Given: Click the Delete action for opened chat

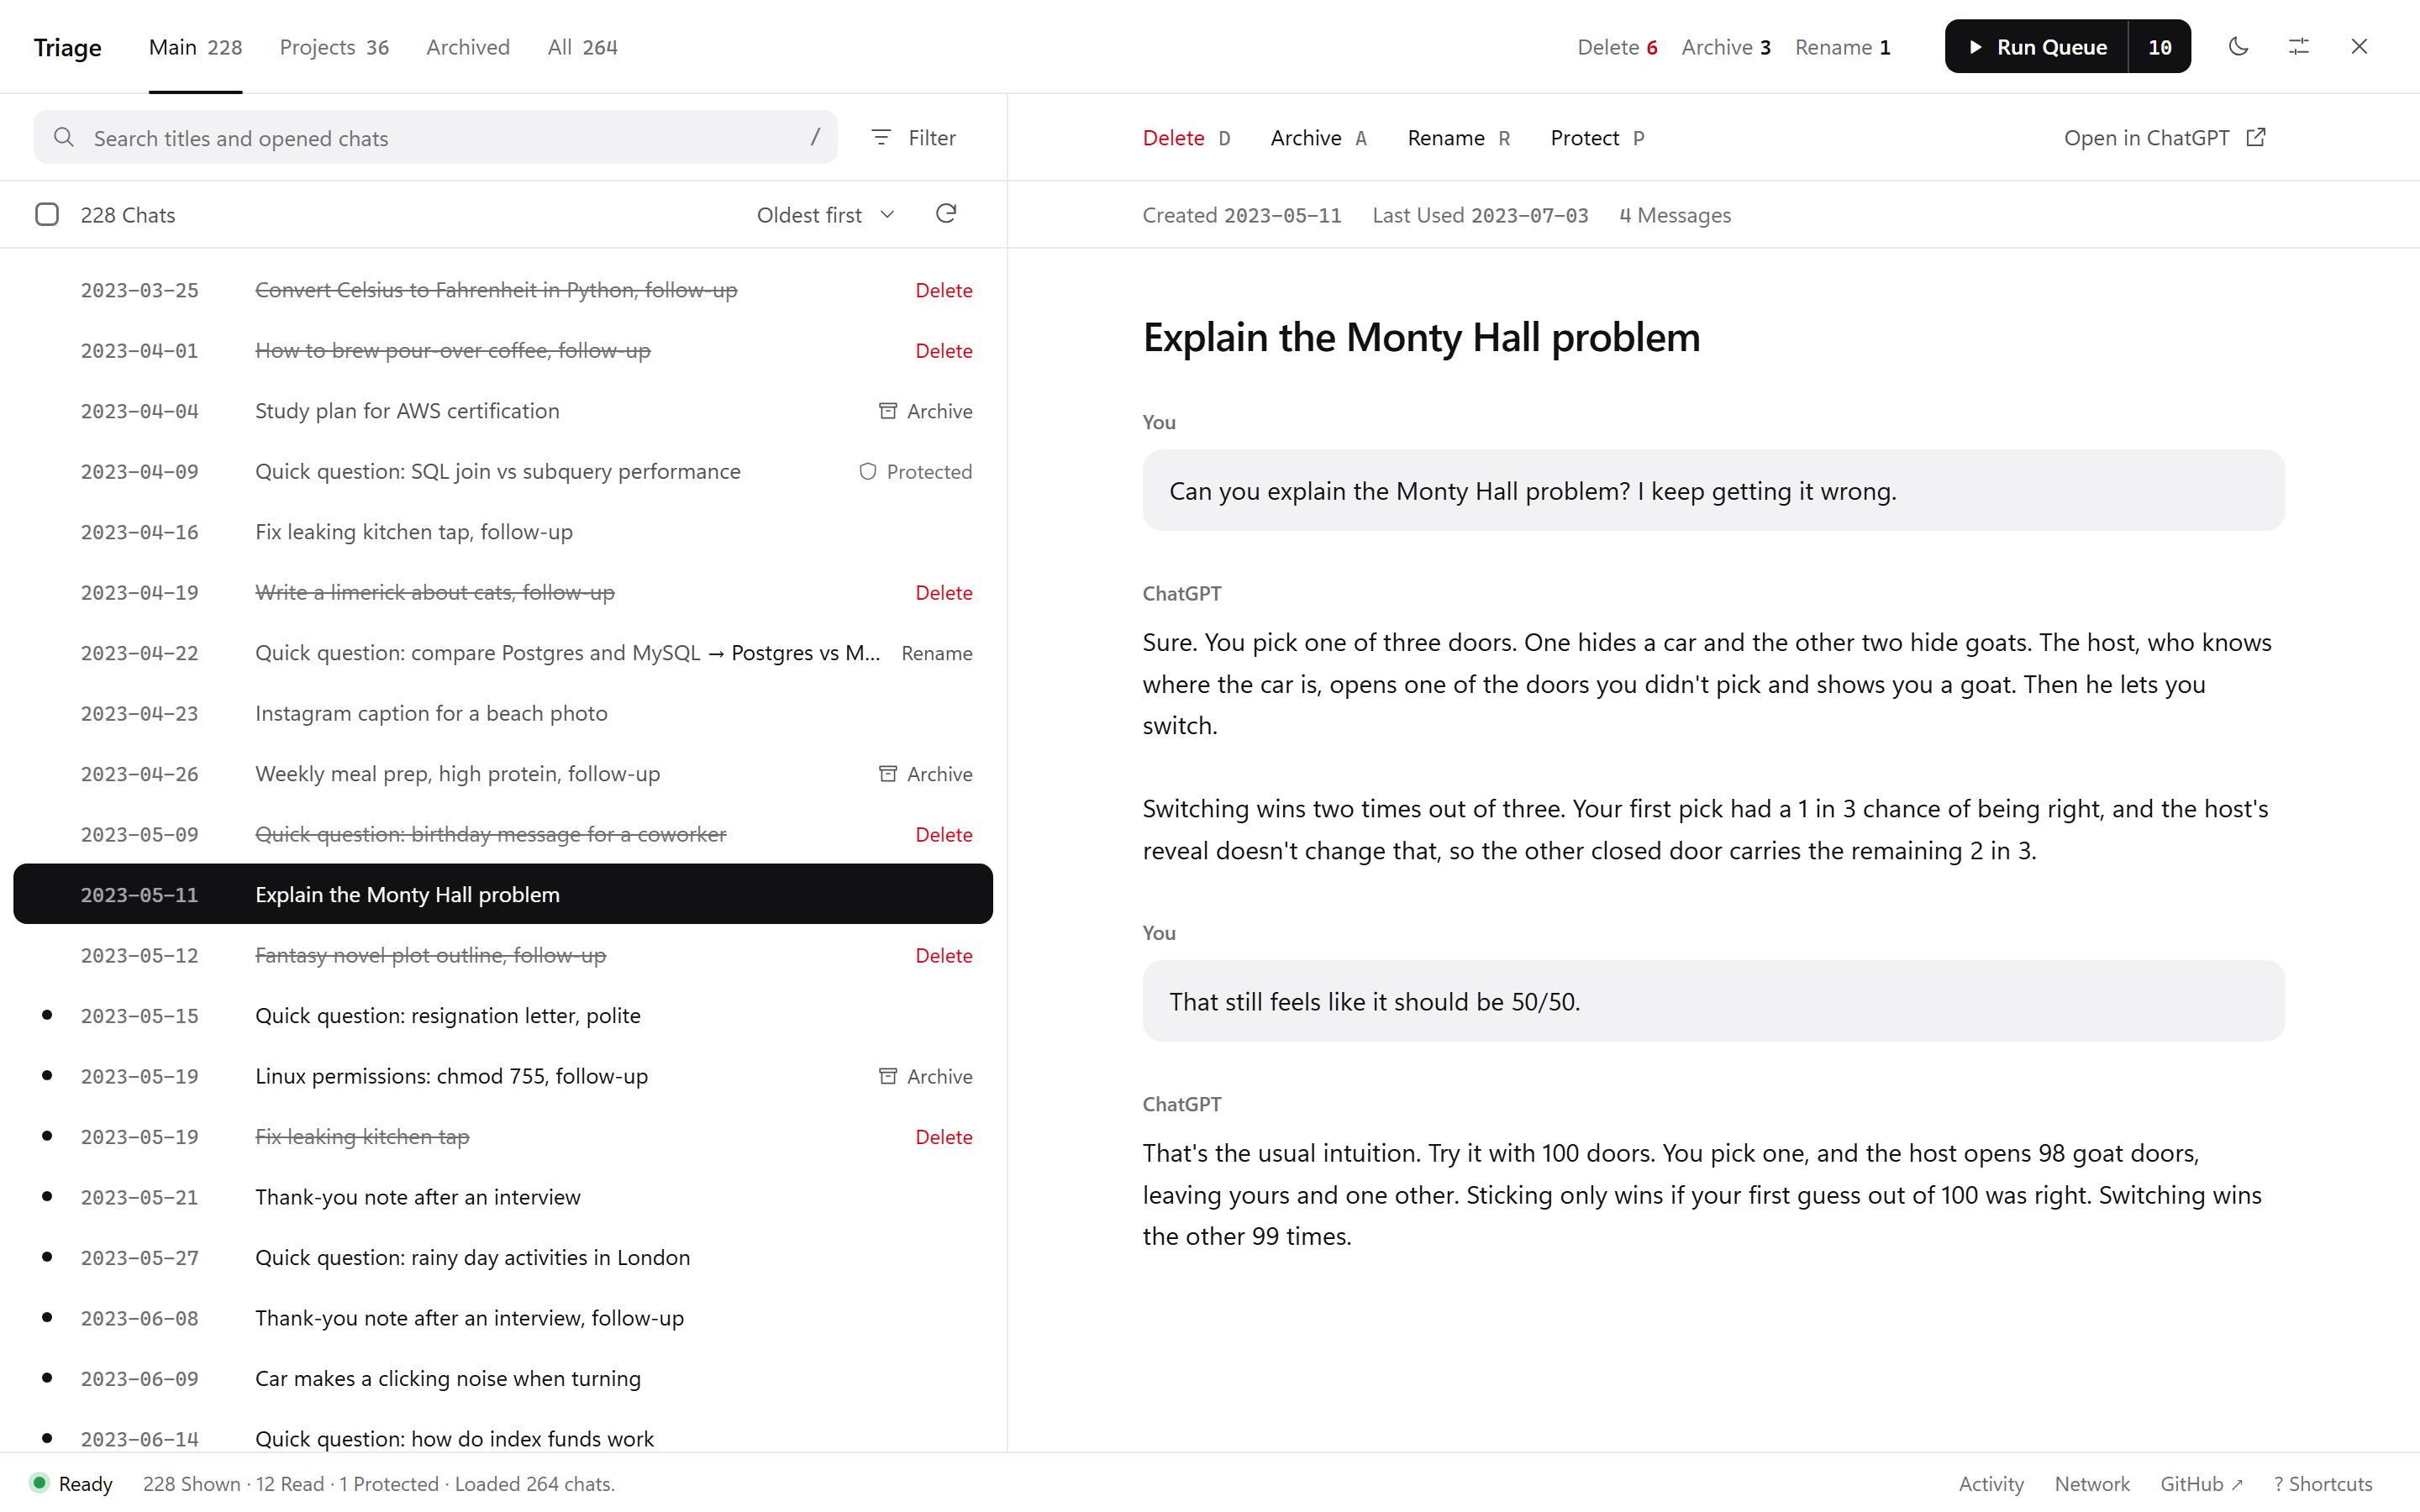Looking at the screenshot, I should coord(1186,138).
